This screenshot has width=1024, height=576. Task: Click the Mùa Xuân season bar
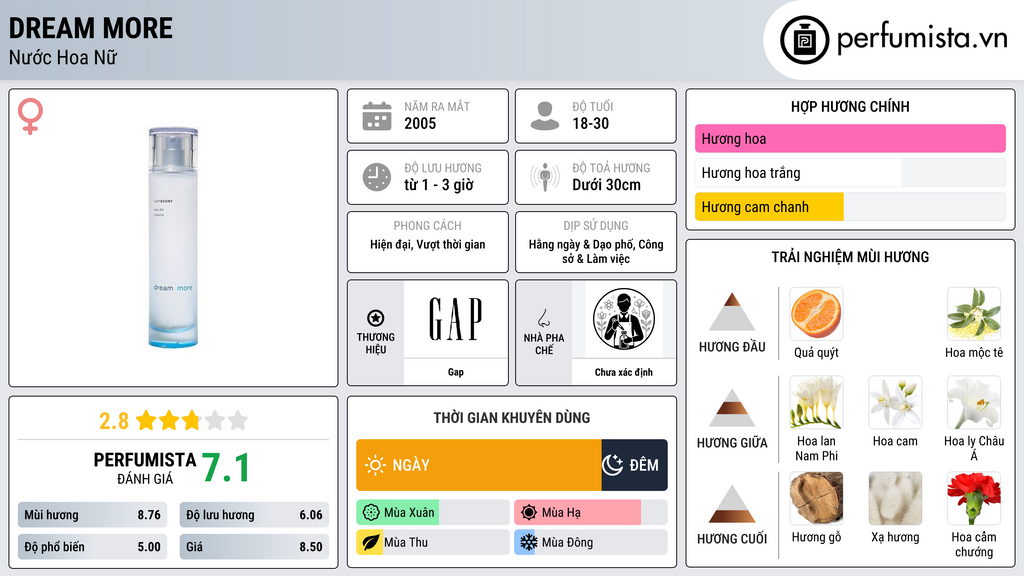433,513
